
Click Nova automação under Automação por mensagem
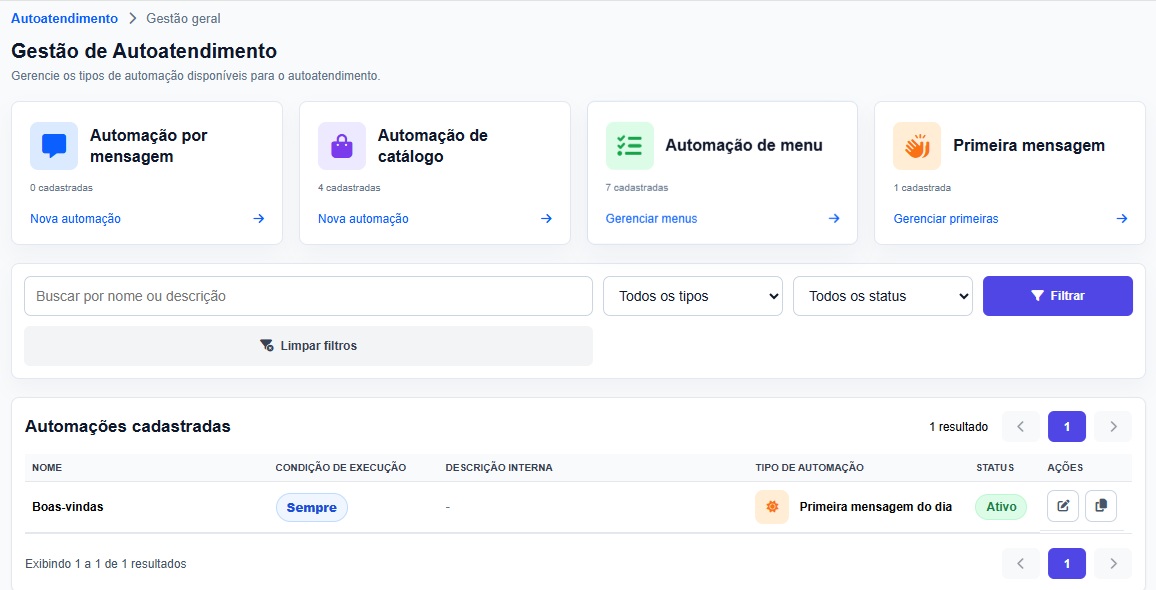75,219
